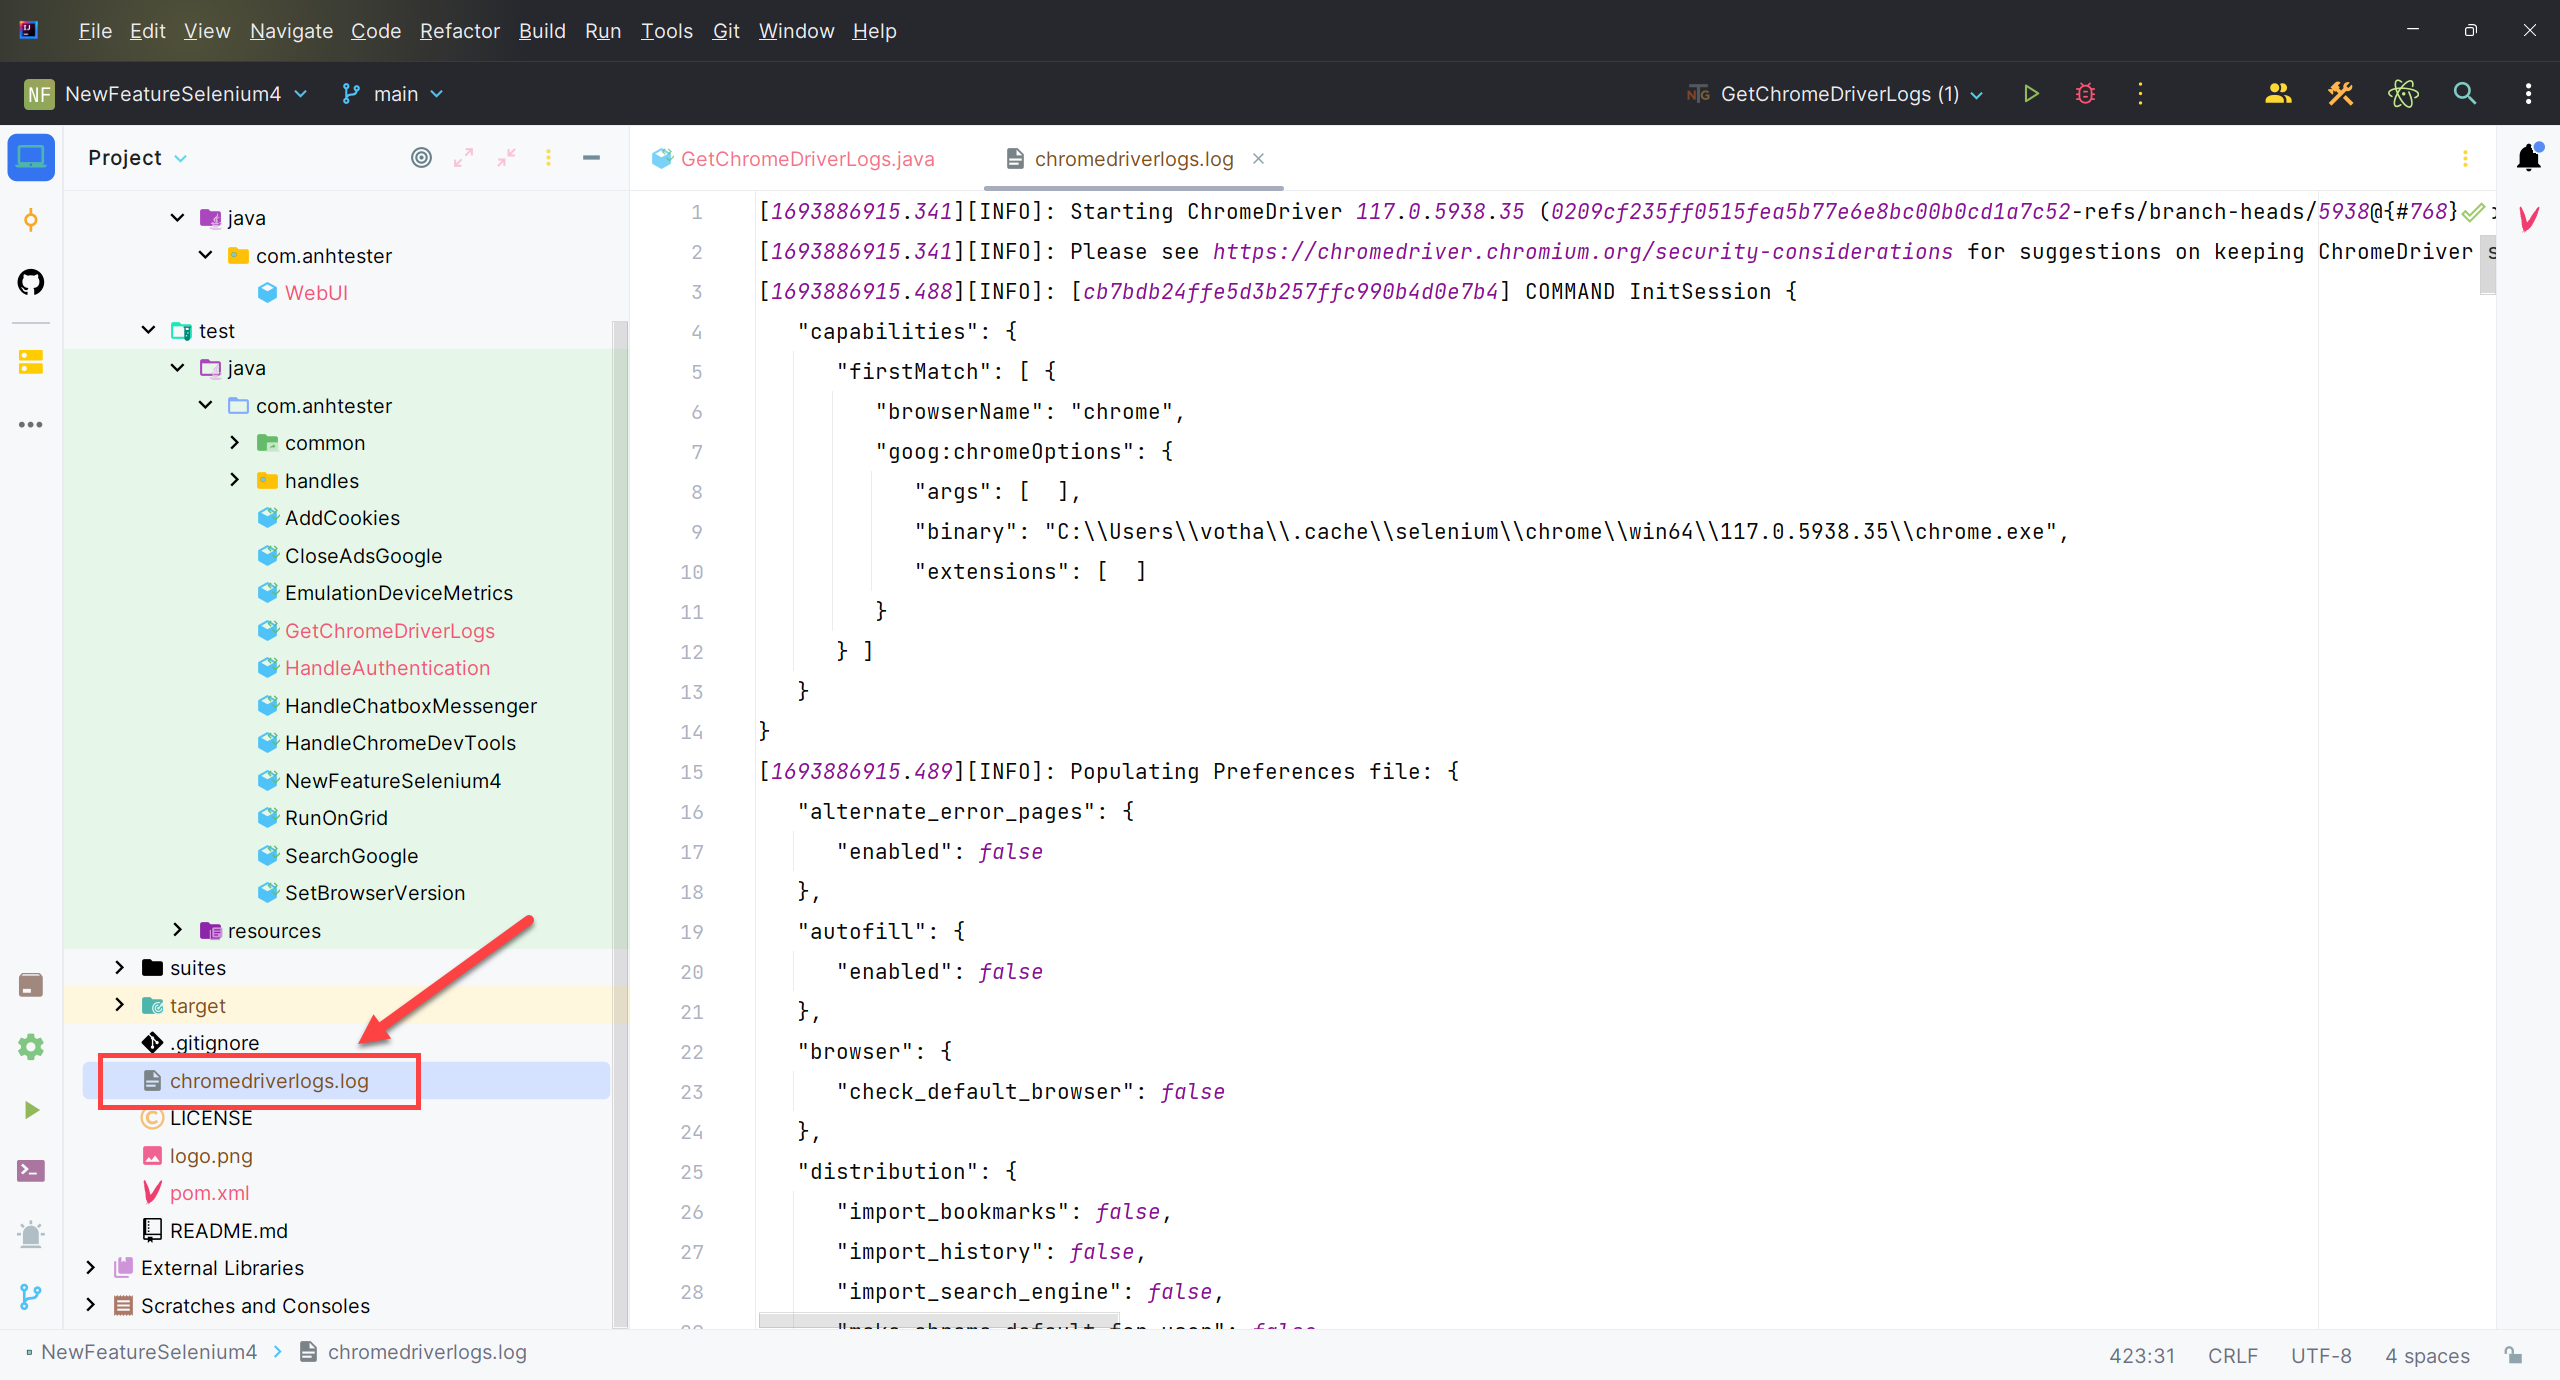Image resolution: width=2560 pixels, height=1380 pixels.
Task: Open the atom plugin icon
Action: (x=2403, y=94)
